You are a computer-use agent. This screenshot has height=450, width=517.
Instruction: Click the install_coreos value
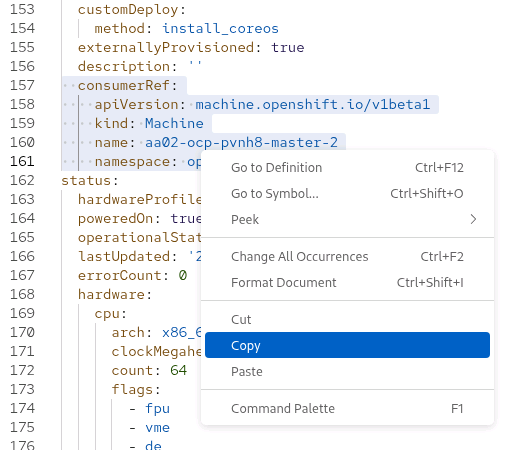point(220,29)
